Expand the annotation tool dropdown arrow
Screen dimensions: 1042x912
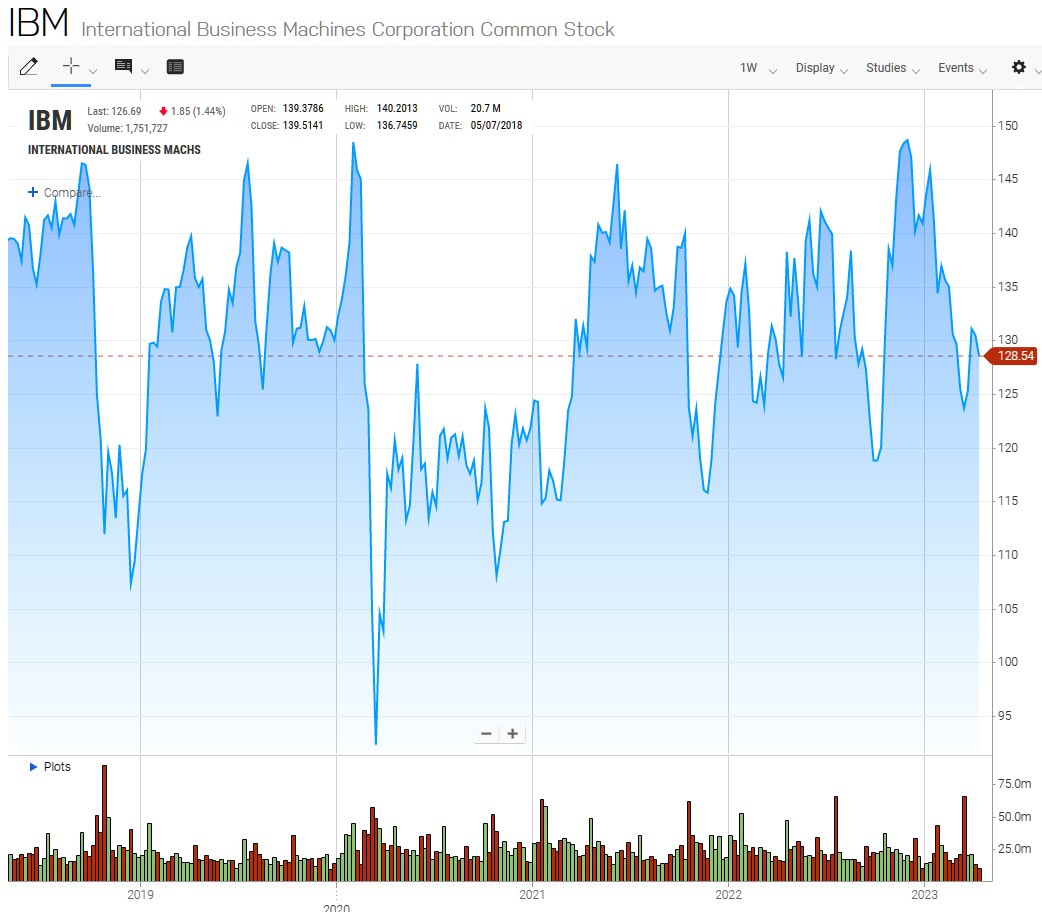[145, 71]
